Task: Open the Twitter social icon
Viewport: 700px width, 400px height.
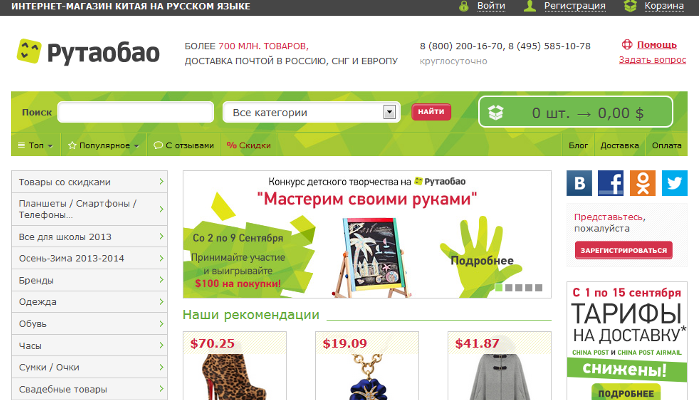Action: pos(675,183)
